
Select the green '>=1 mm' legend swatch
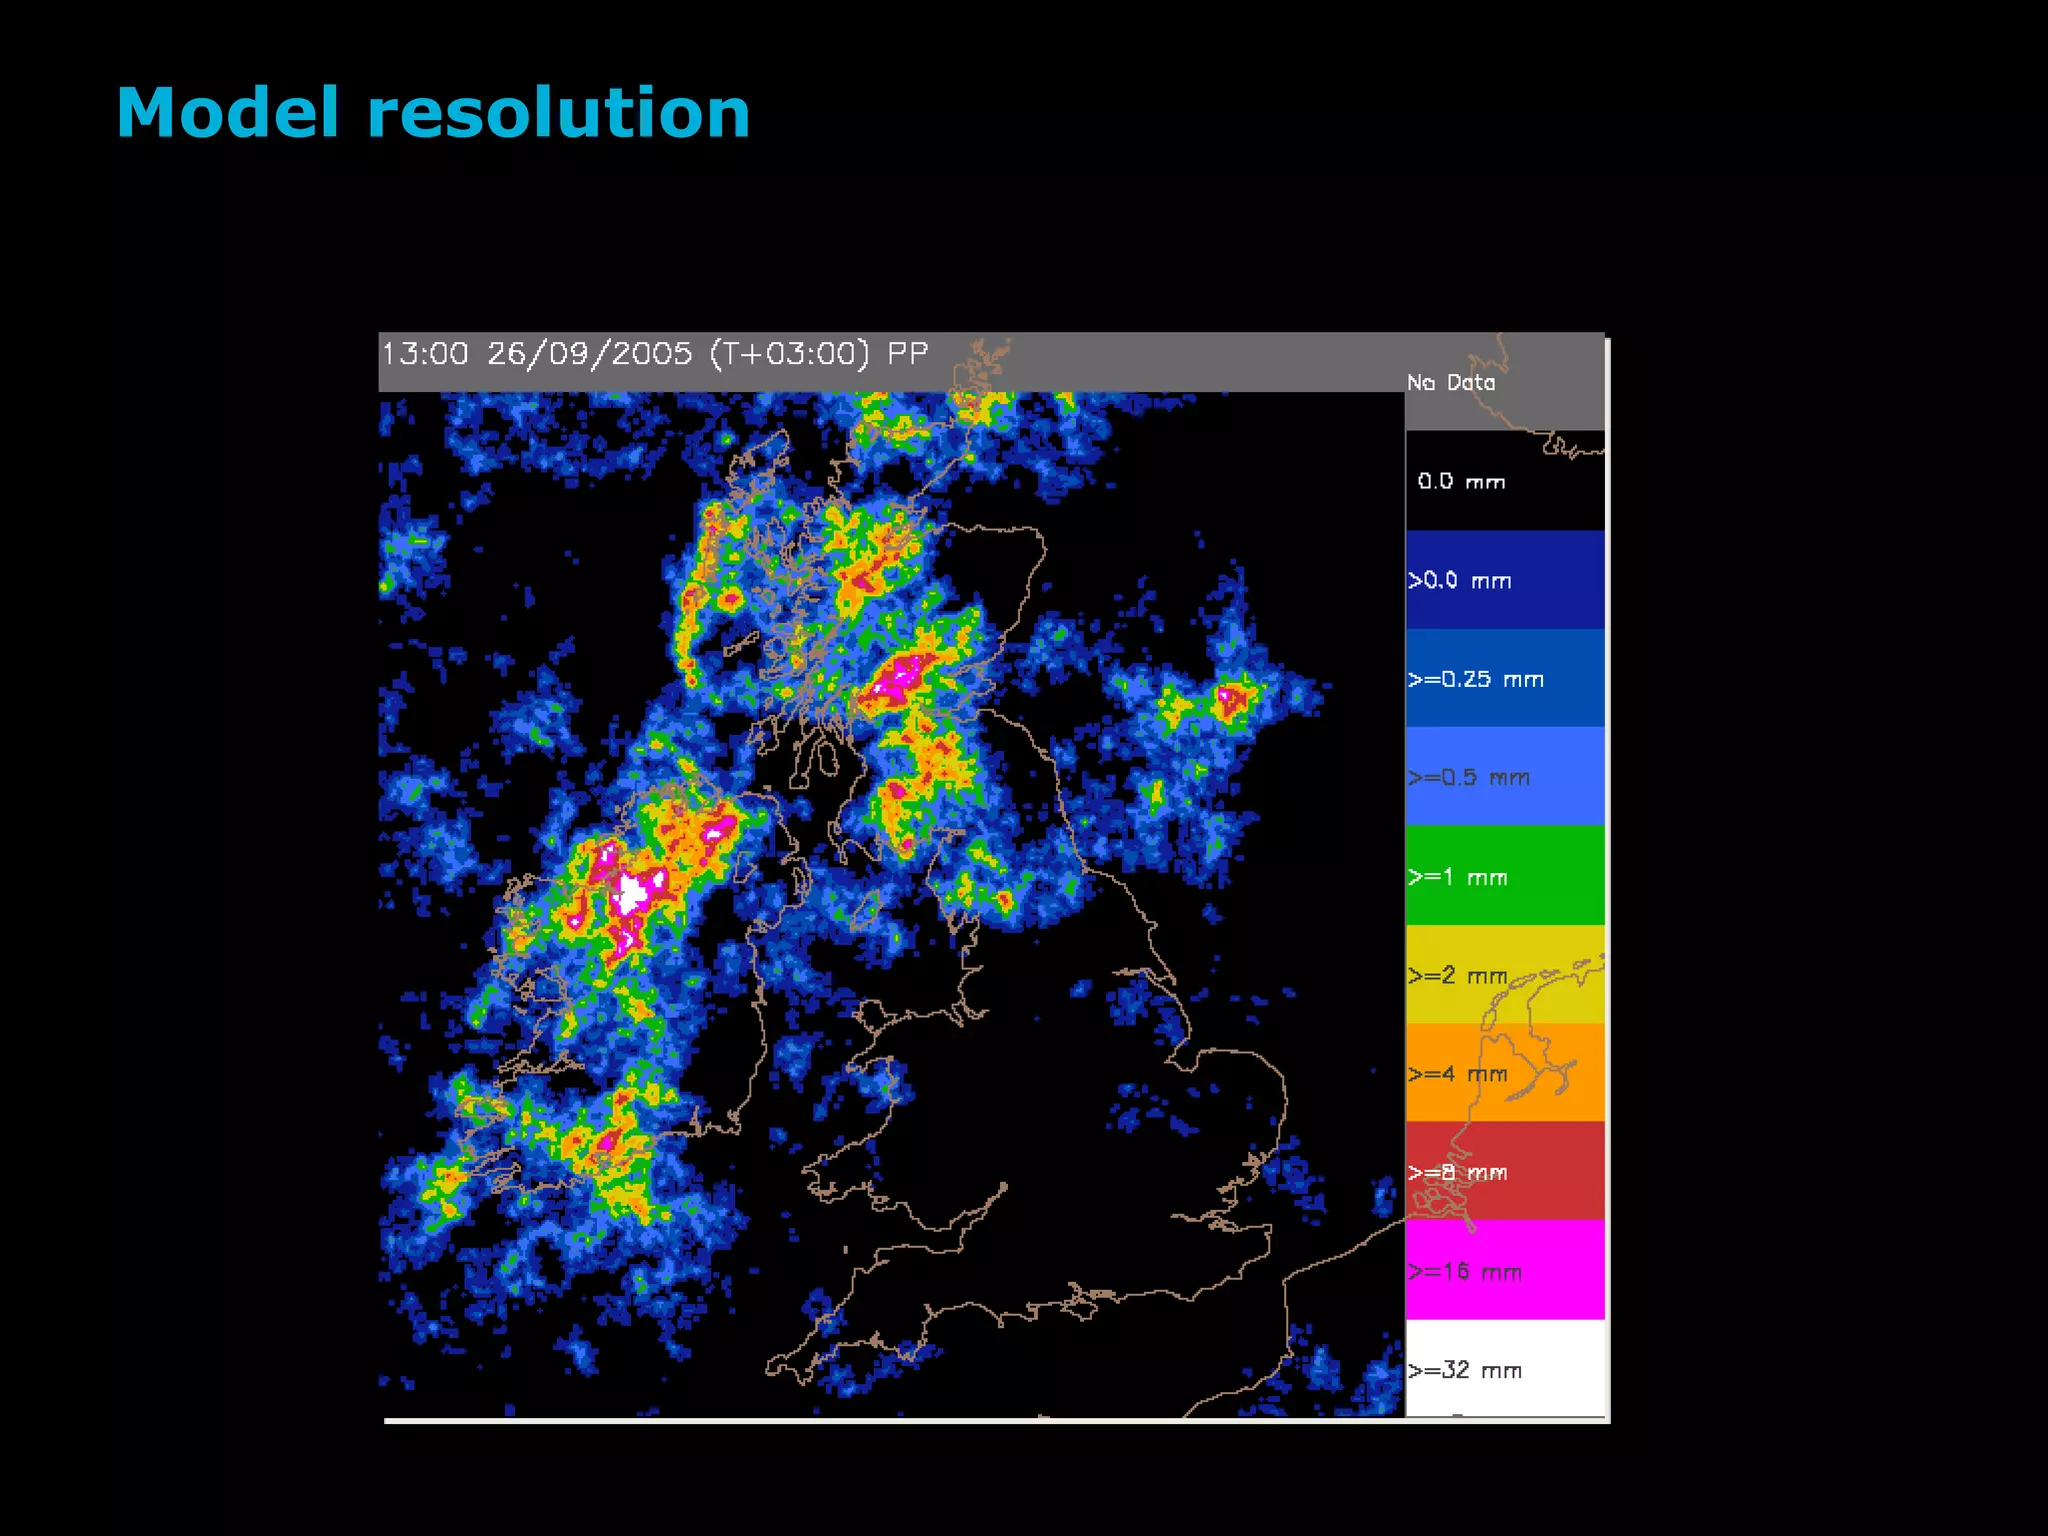coord(1505,876)
